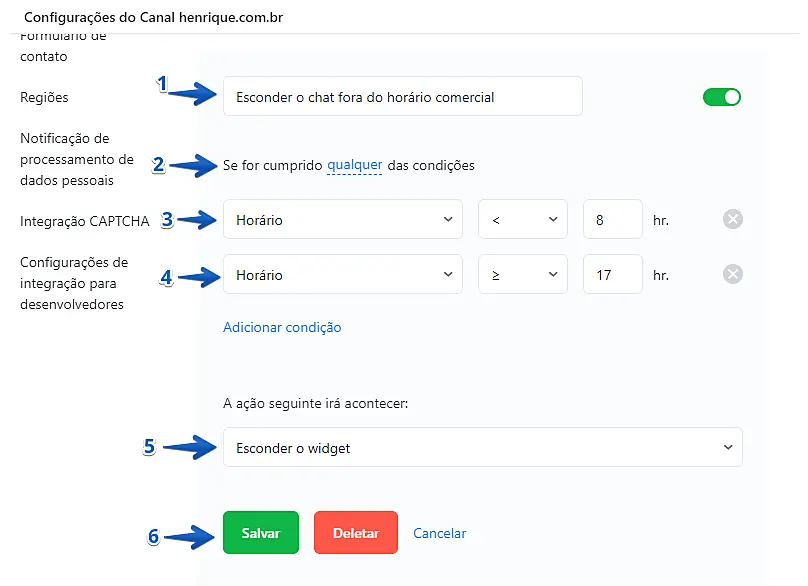
Task: Open the ≥ operator dropdown
Action: click(x=522, y=275)
